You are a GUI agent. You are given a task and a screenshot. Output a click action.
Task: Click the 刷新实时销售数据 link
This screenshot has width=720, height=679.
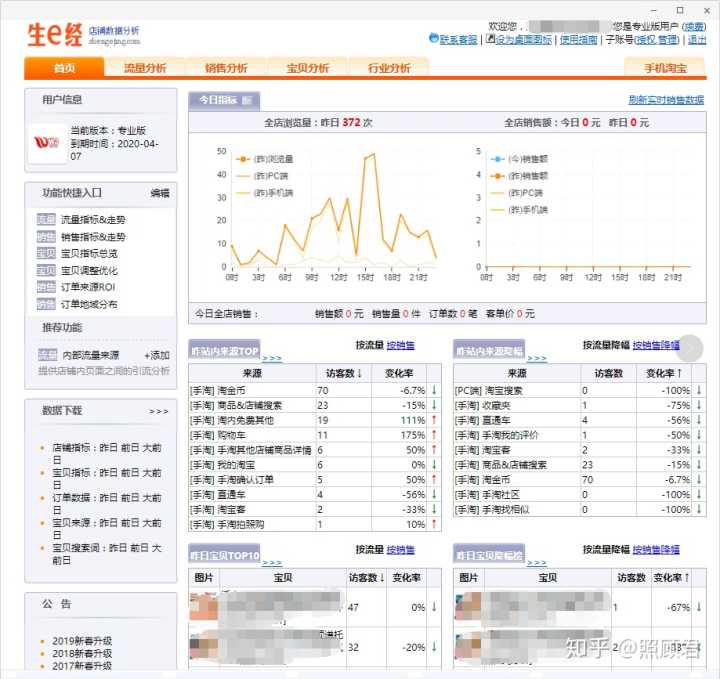665,100
